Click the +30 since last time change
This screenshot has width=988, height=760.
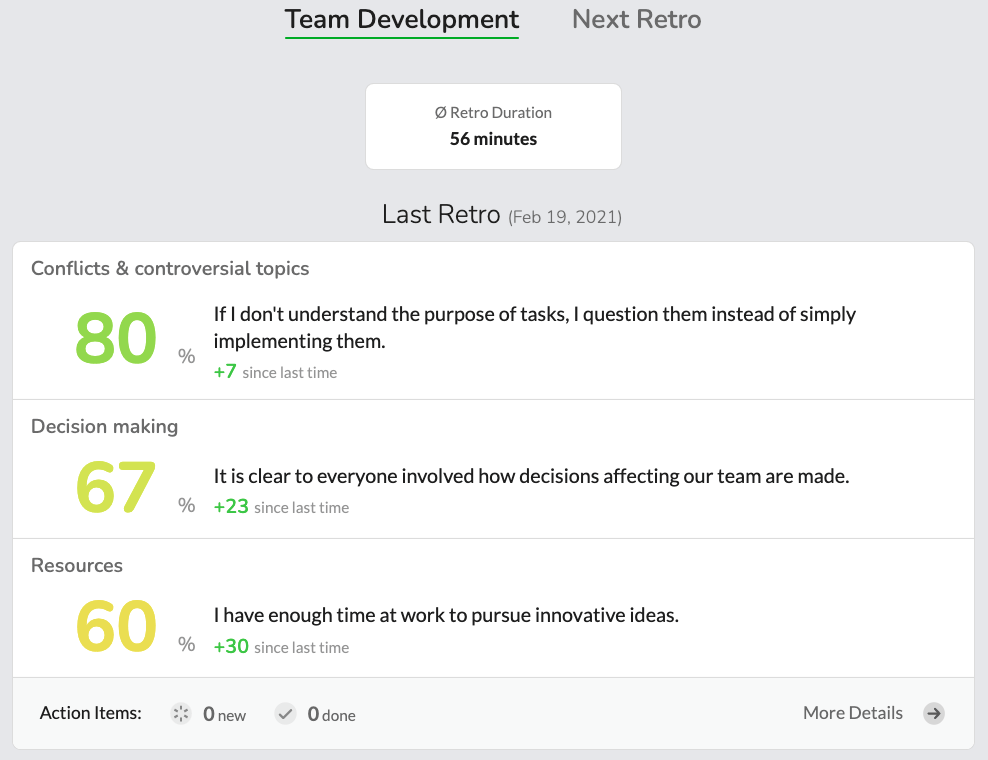pyautogui.click(x=281, y=647)
